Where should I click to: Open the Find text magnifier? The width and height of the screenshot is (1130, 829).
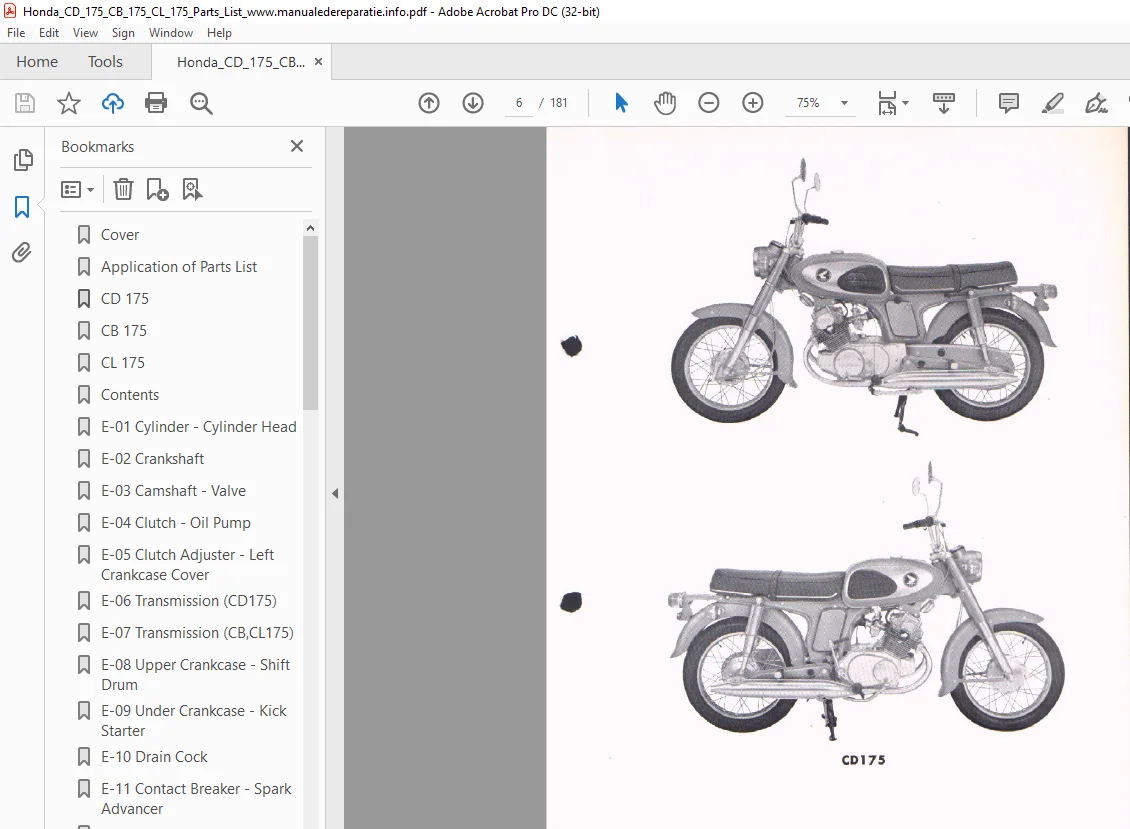[x=201, y=103]
